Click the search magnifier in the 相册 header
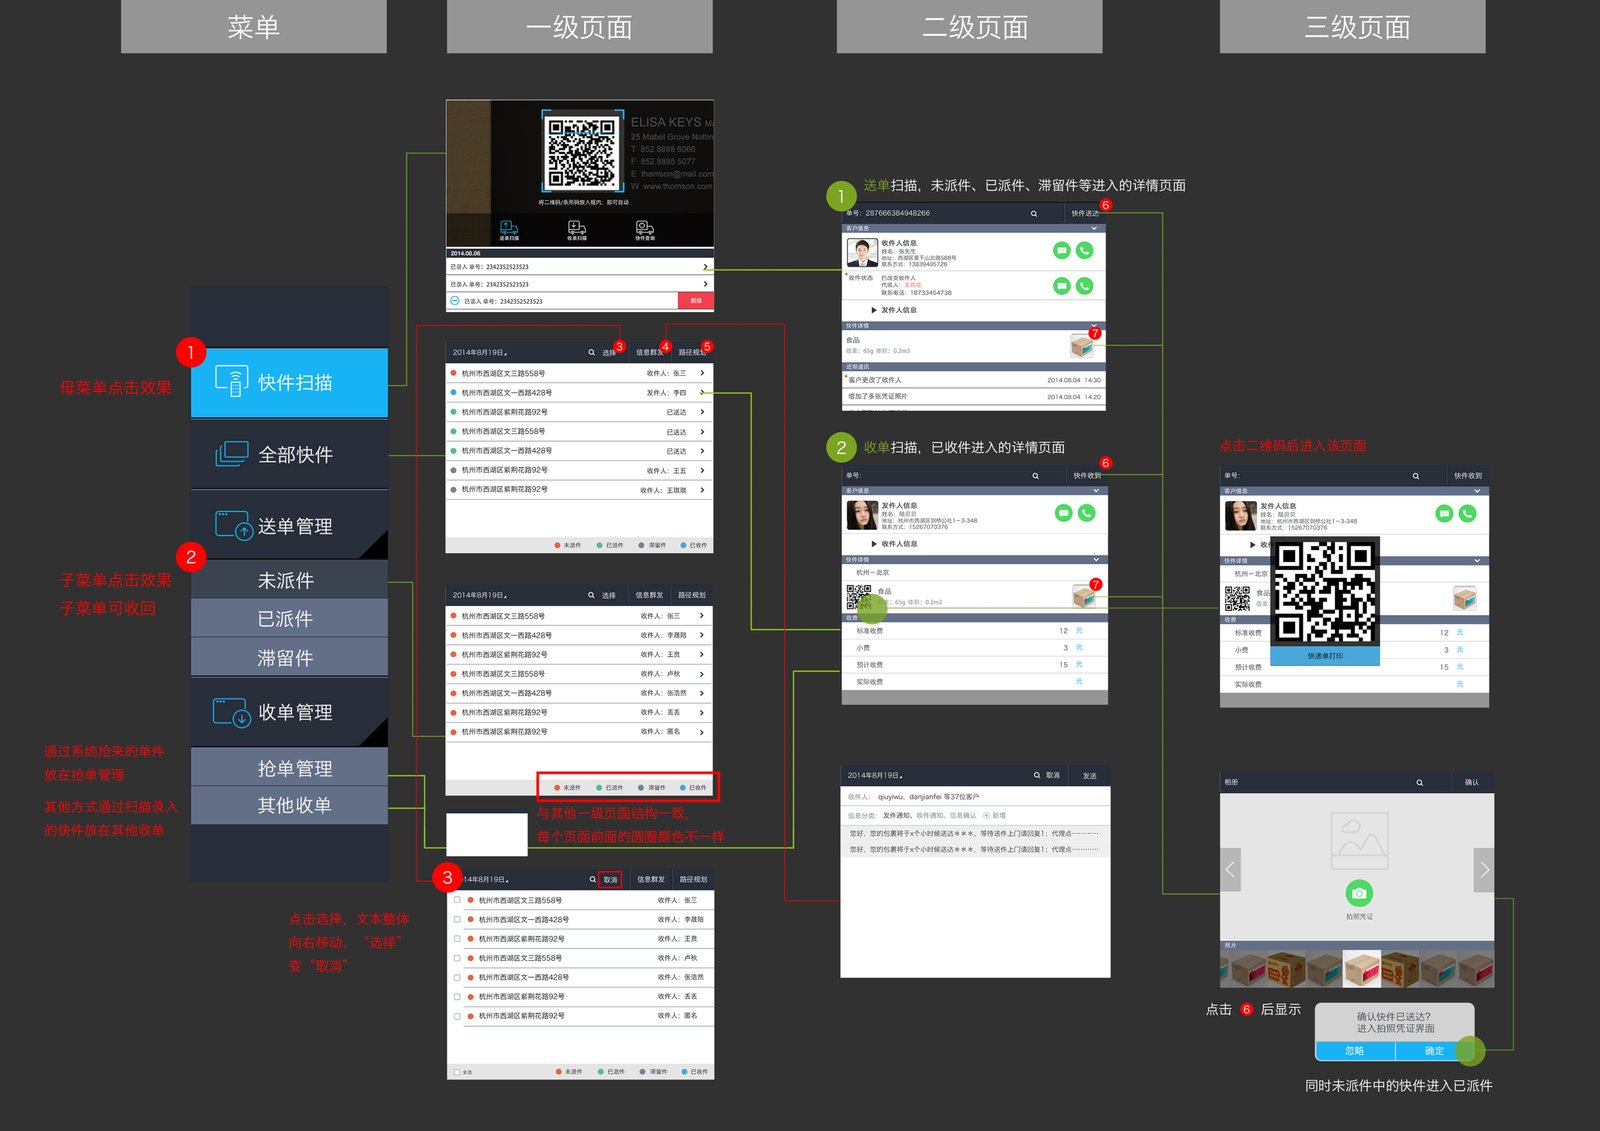1600x1131 pixels. [x=1419, y=782]
